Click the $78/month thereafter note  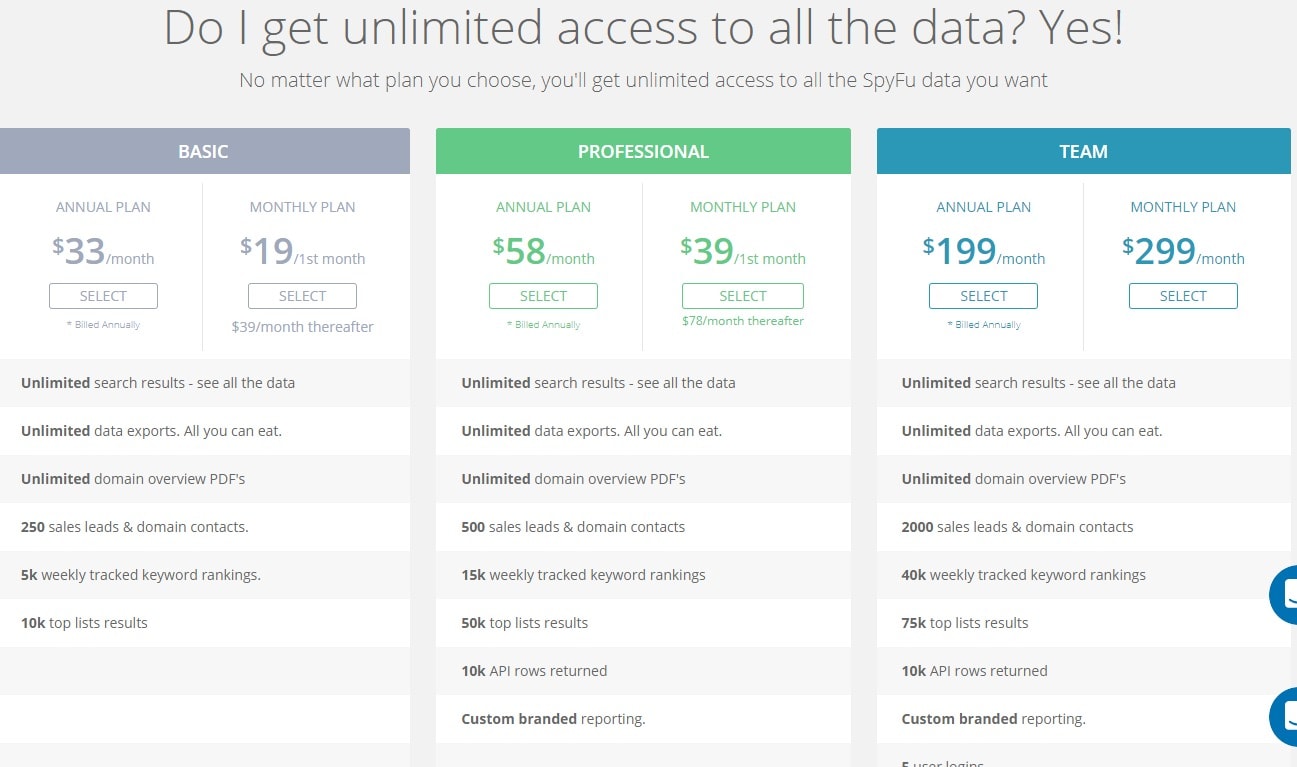pyautogui.click(x=743, y=321)
